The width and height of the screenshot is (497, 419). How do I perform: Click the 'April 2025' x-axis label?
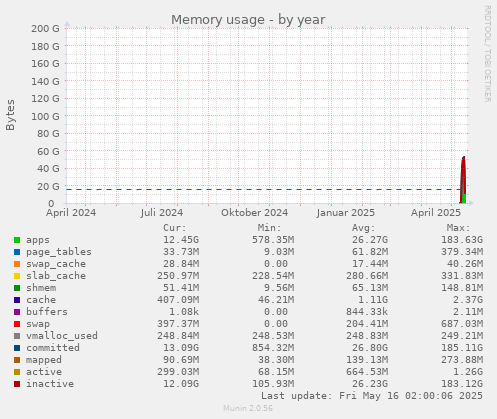436,213
